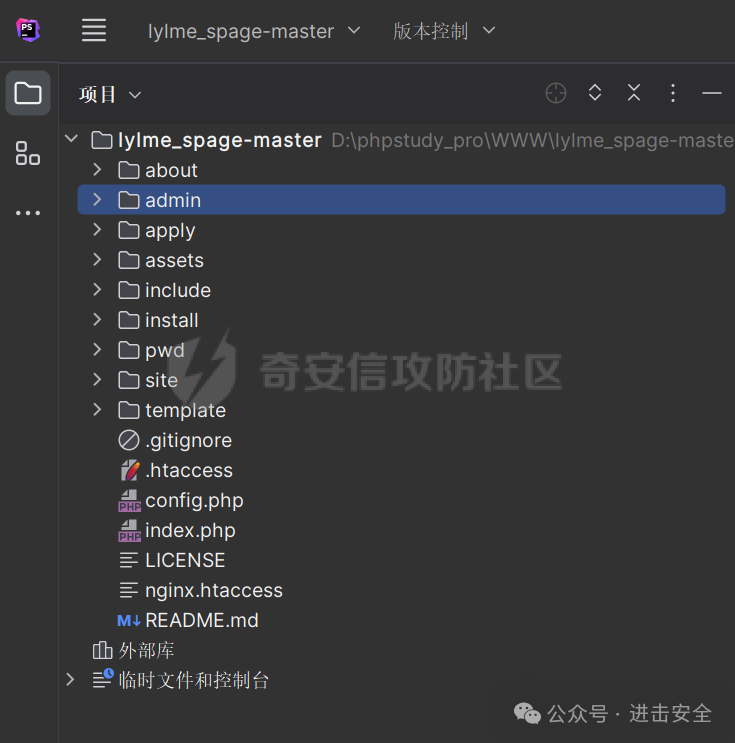
Task: Expand the install folder chevron
Action: [x=97, y=319]
